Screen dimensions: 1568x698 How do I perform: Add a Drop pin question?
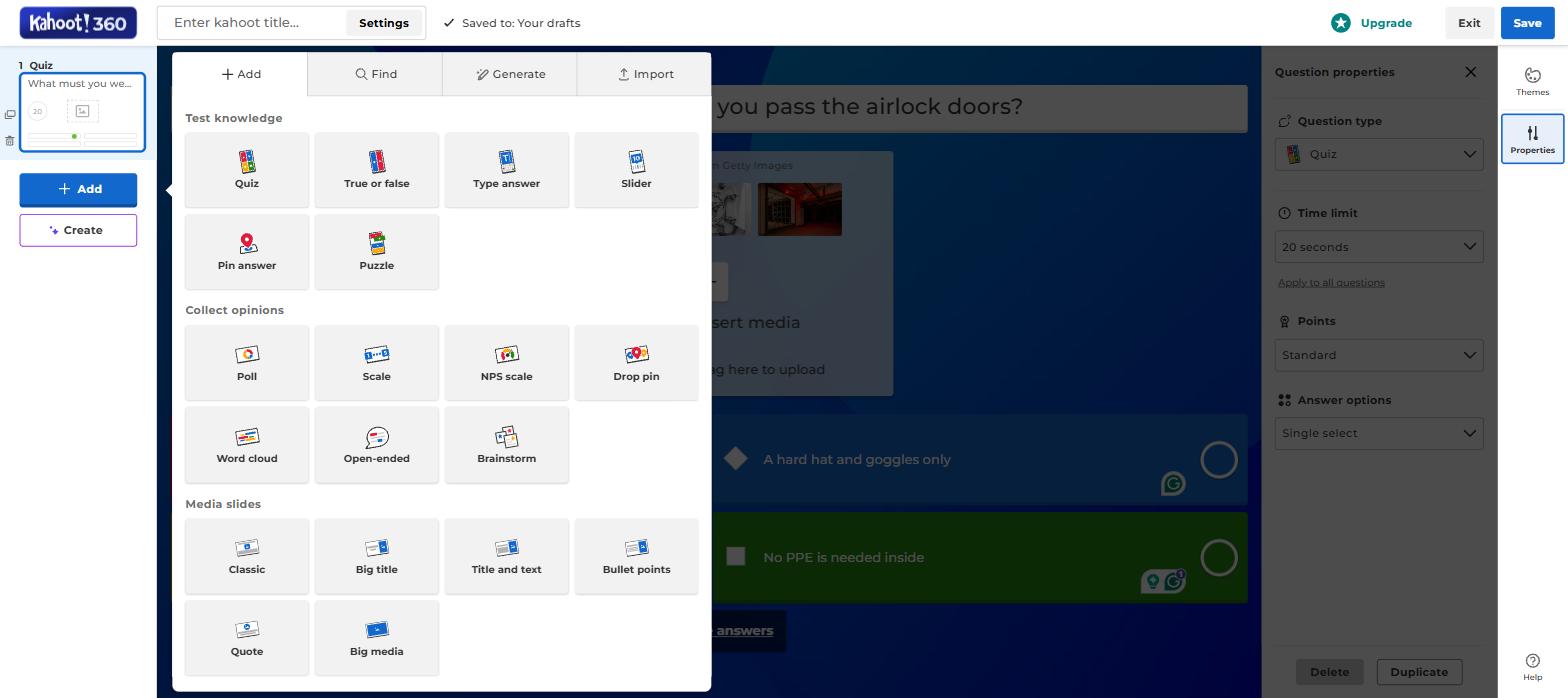[x=637, y=363]
